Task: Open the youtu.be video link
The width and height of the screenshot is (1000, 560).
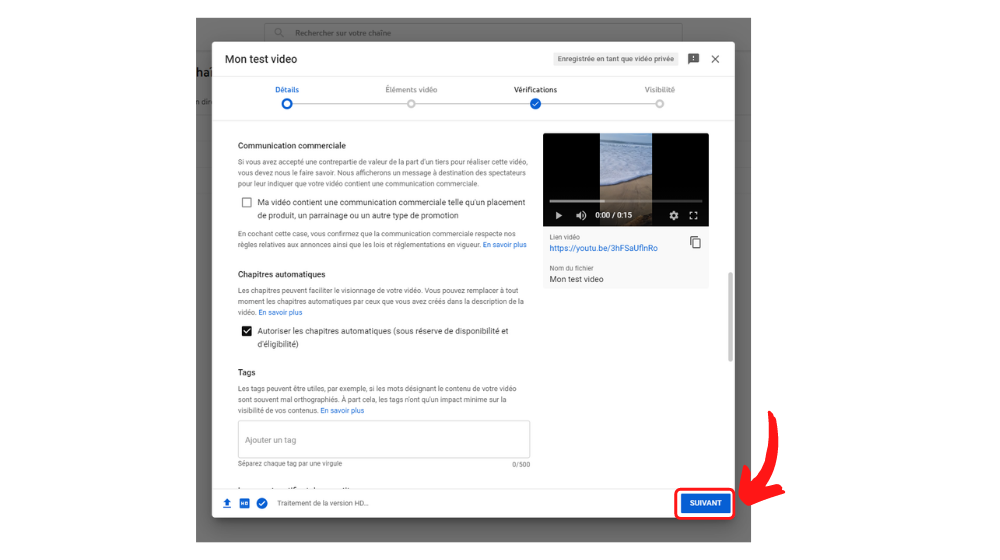Action: pos(603,248)
